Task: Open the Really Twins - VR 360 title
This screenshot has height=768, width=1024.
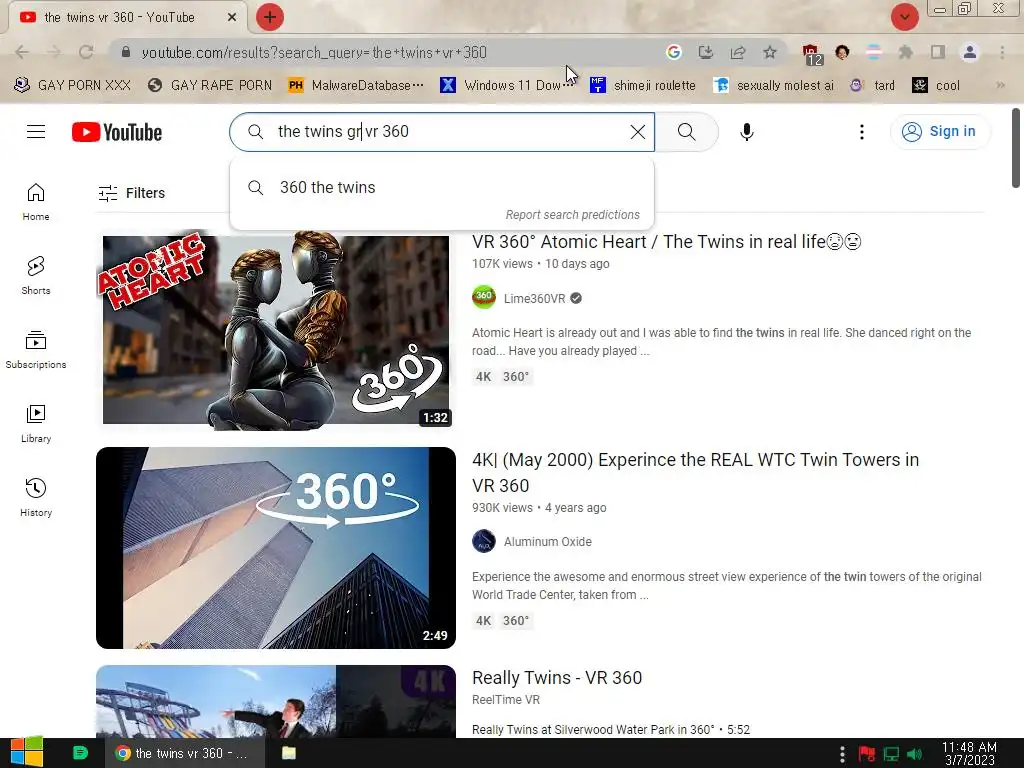Action: (x=557, y=678)
